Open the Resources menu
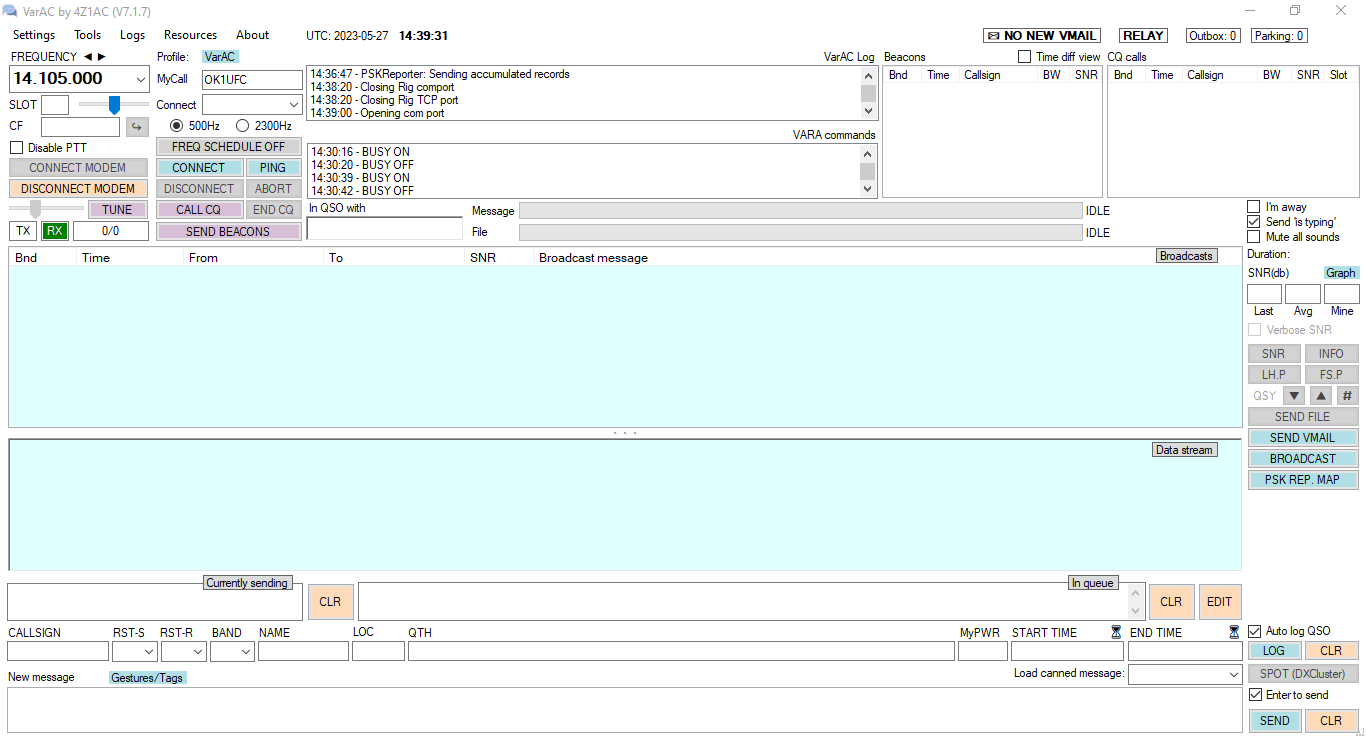The height and width of the screenshot is (738, 1366). 190,35
